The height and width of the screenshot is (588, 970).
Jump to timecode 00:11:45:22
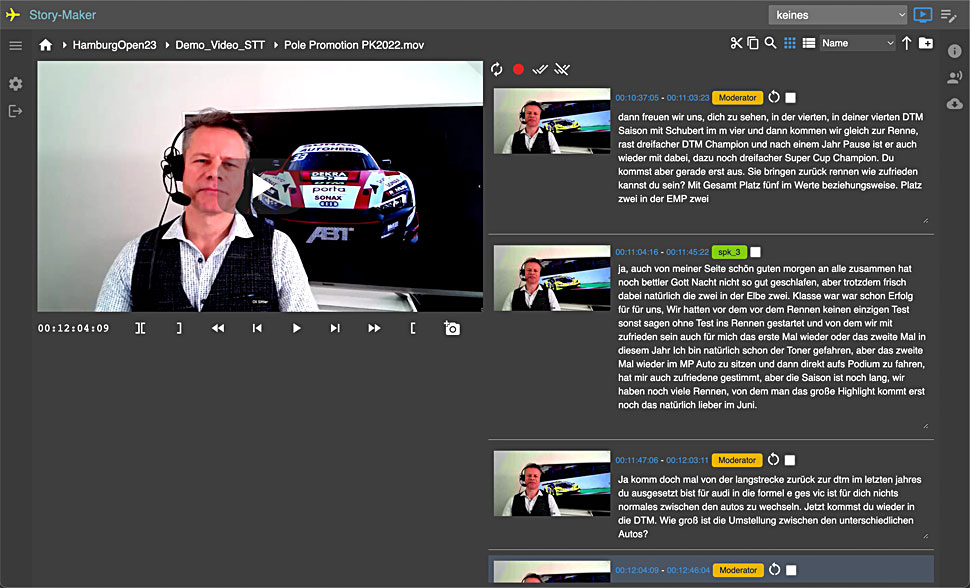687,252
